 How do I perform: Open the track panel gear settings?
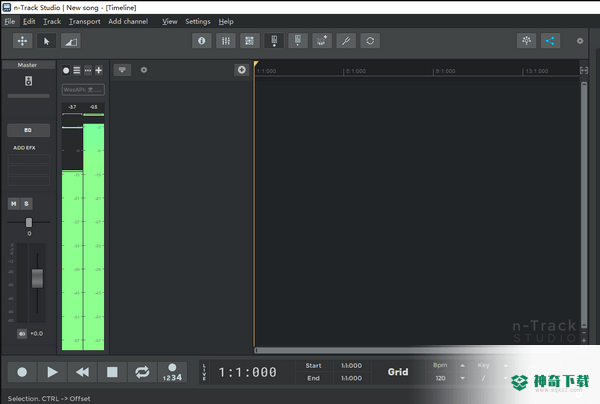[144, 70]
